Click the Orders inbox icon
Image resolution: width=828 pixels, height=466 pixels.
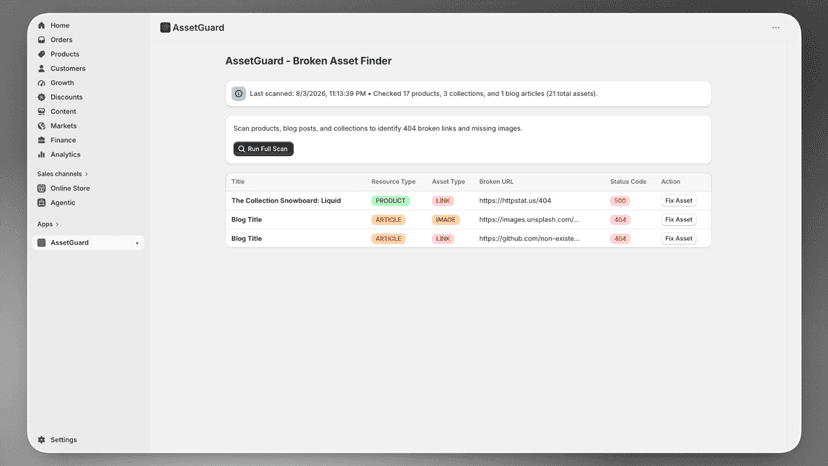pyautogui.click(x=42, y=40)
